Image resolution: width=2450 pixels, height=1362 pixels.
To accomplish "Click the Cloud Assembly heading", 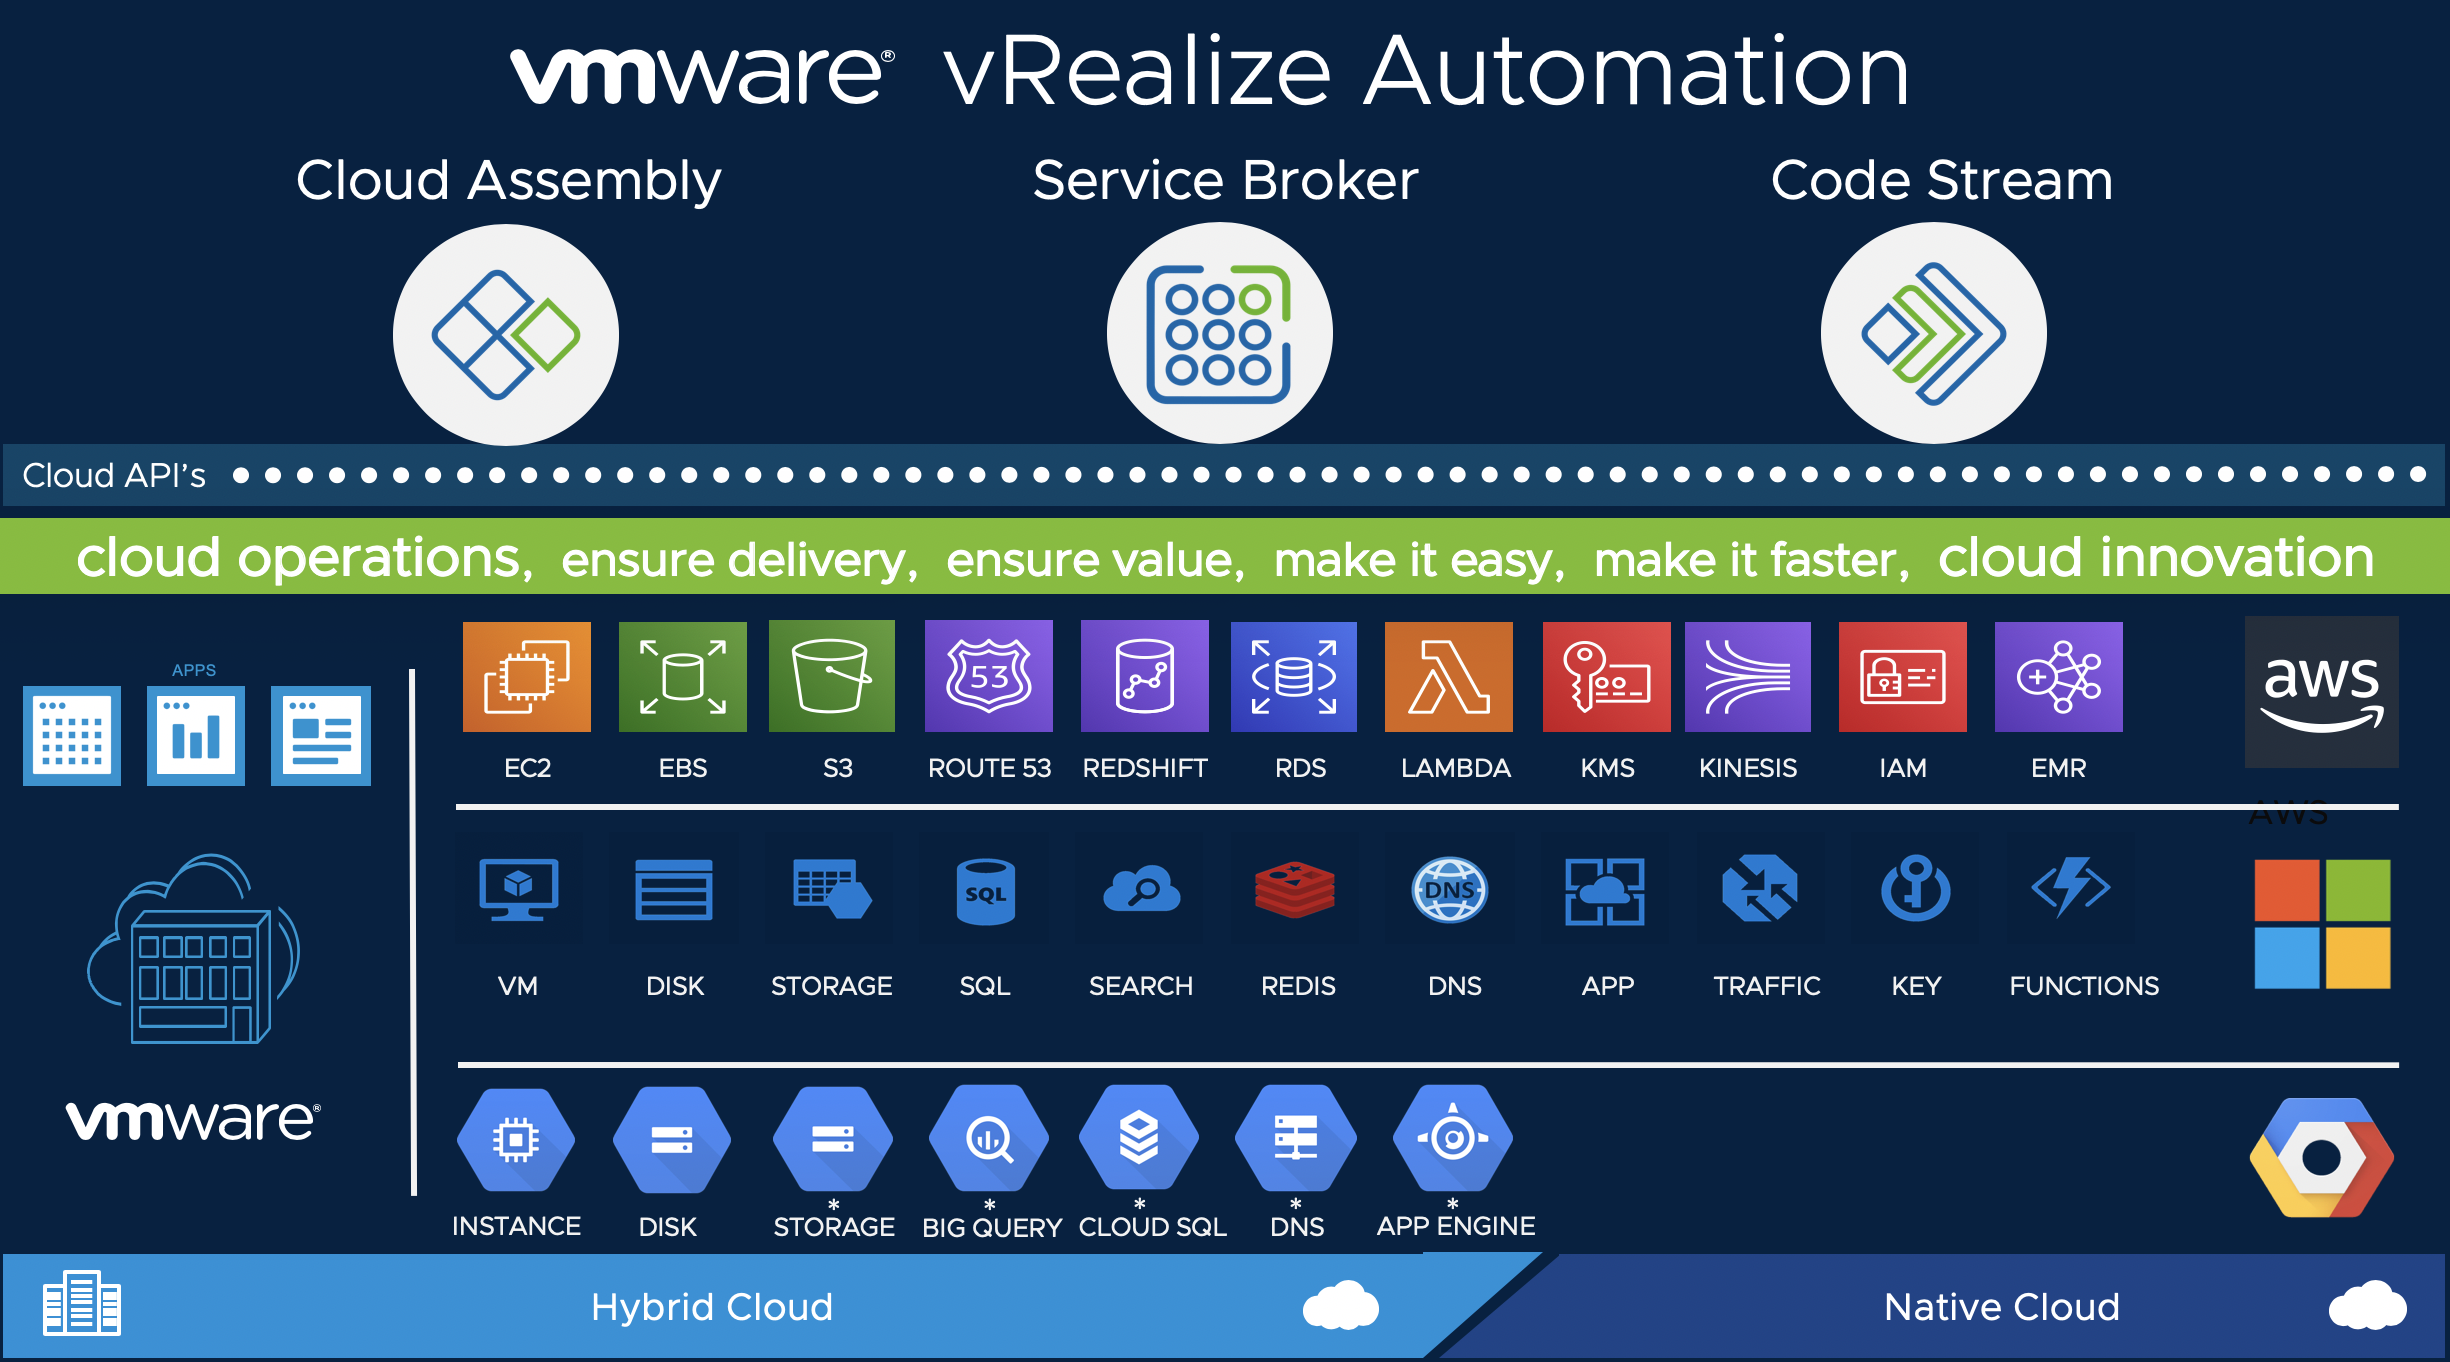I will coord(508,182).
